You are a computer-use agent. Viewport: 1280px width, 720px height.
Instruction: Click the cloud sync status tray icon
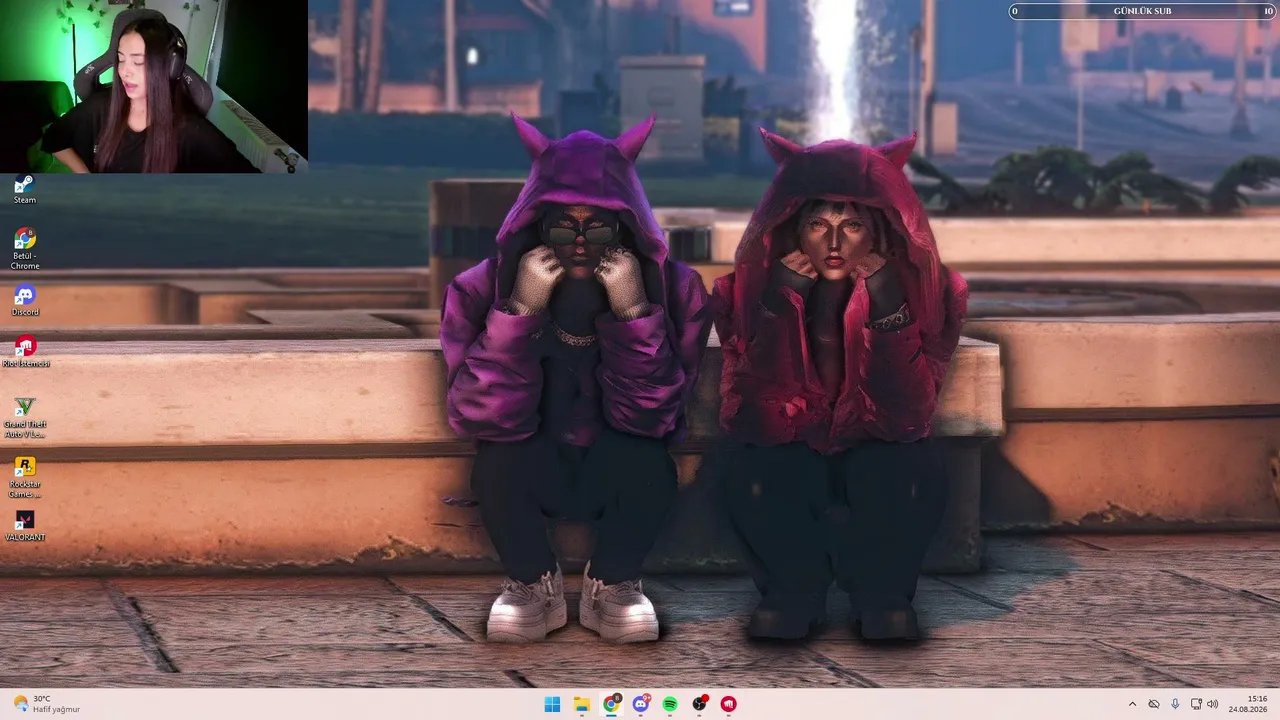point(1154,704)
